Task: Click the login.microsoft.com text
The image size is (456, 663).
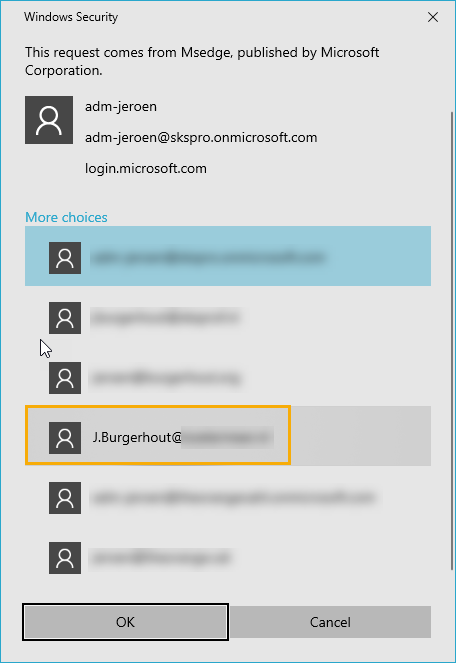Action: (146, 168)
